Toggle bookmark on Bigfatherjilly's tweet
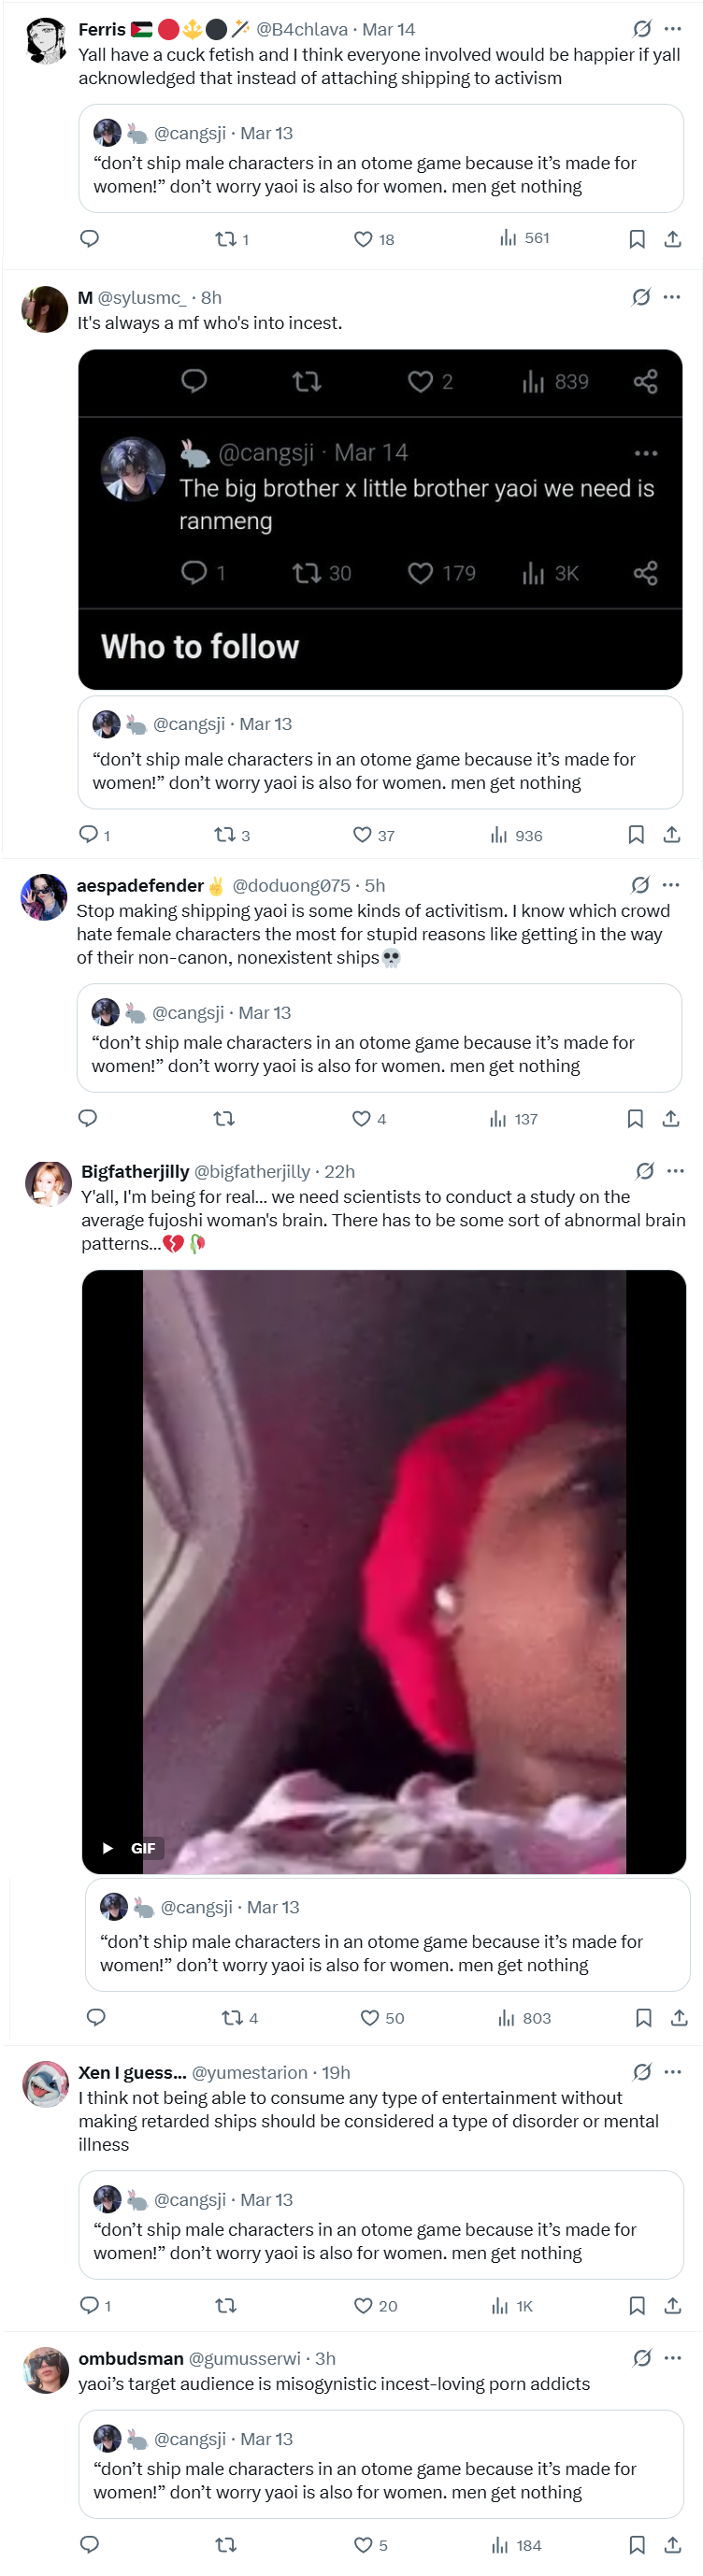Screen dimensions: 703x2576 click(x=644, y=2017)
